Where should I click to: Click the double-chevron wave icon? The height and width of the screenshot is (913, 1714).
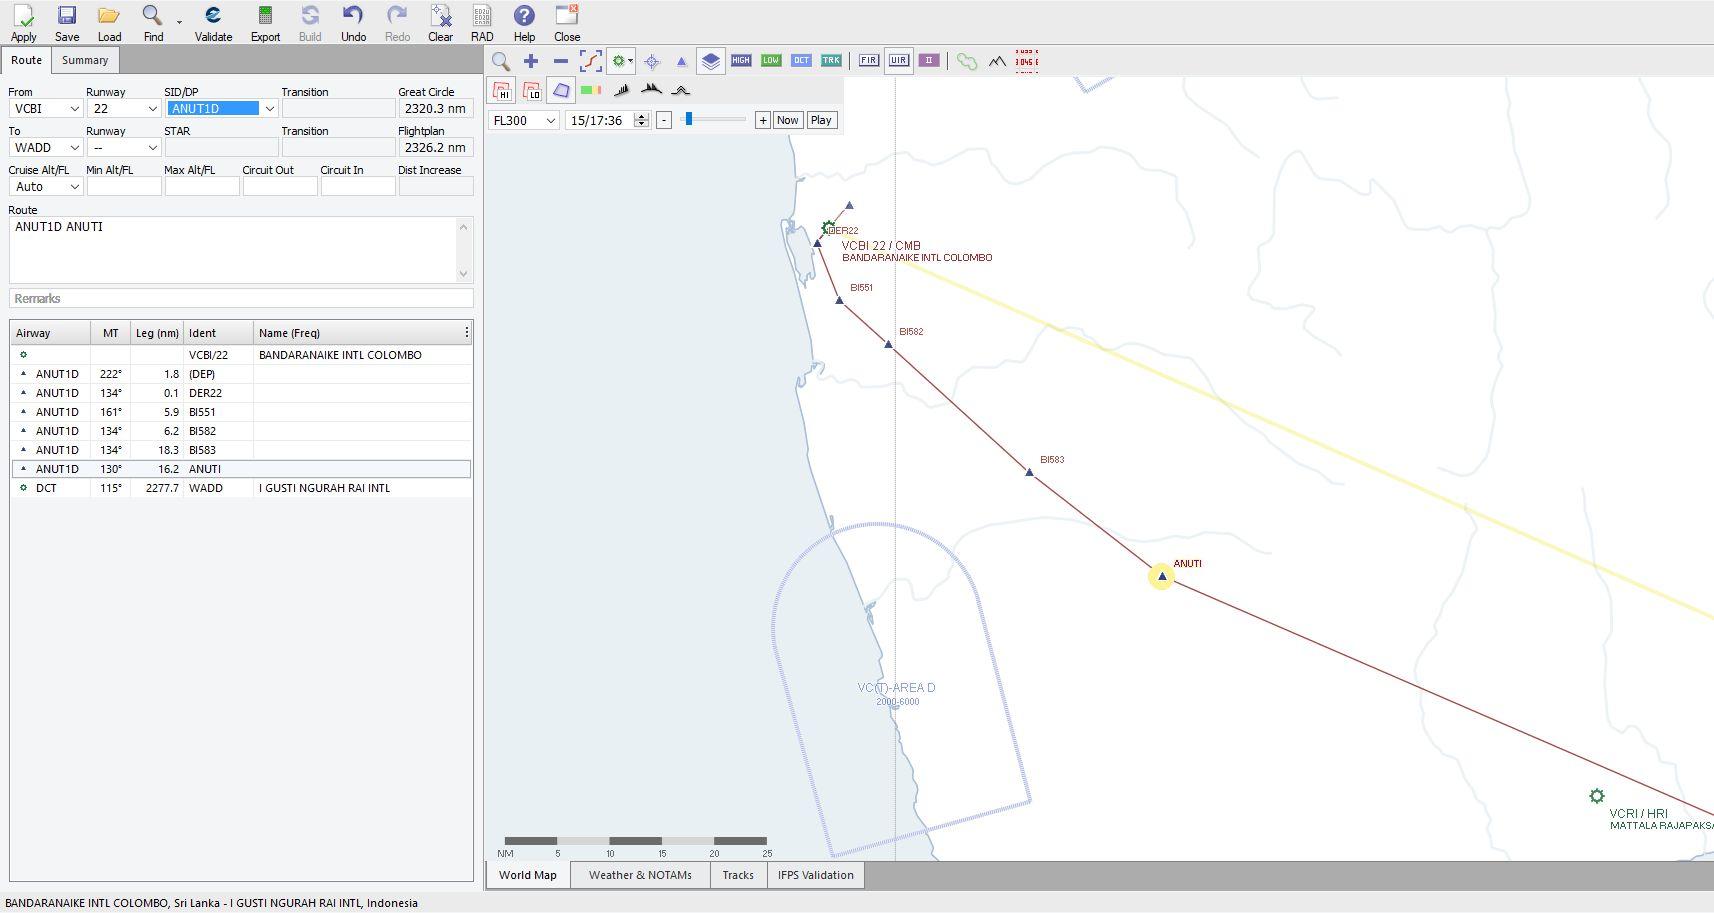[x=681, y=91]
